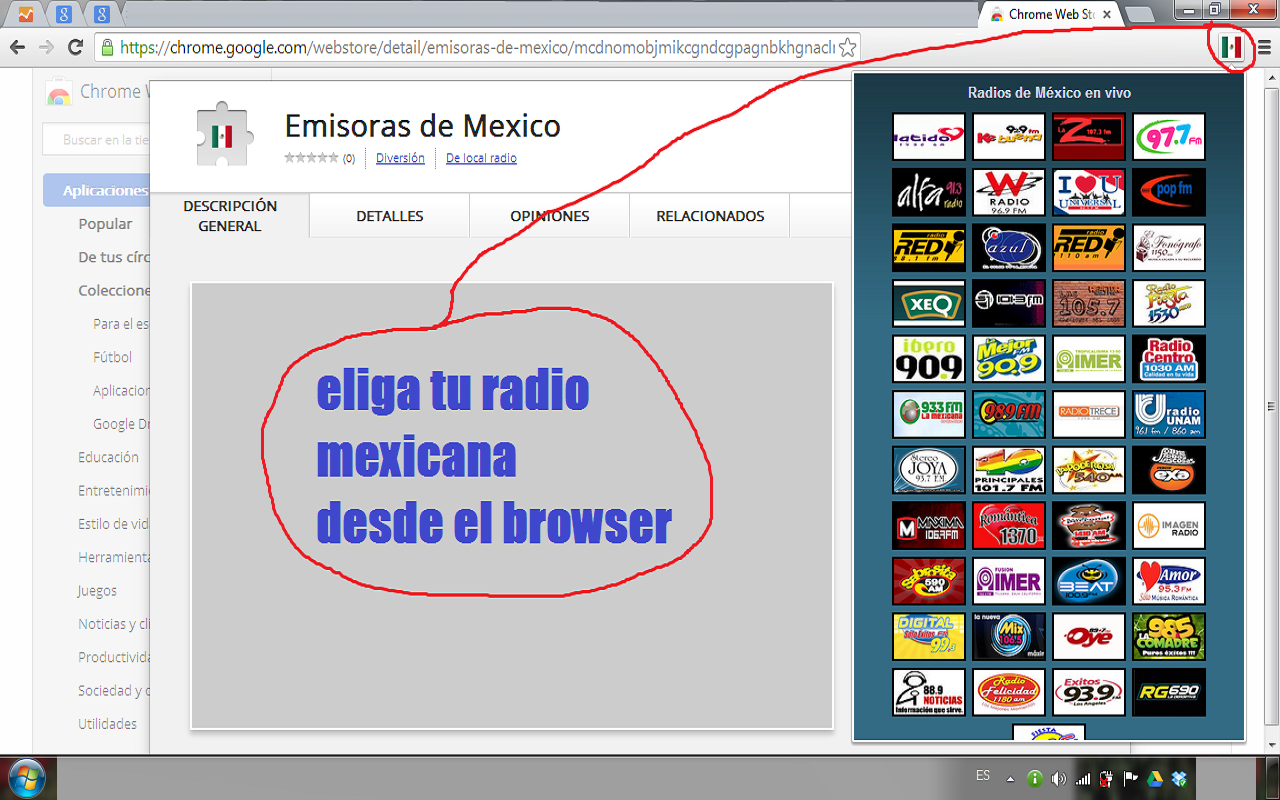Open the Detalles tab

(390, 216)
